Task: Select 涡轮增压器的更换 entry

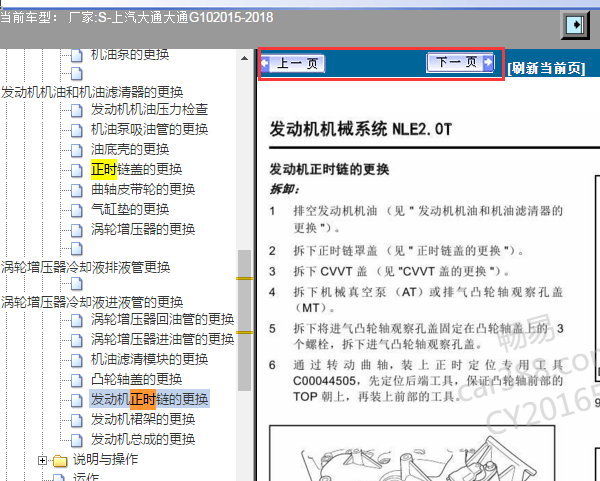Action: tap(143, 229)
